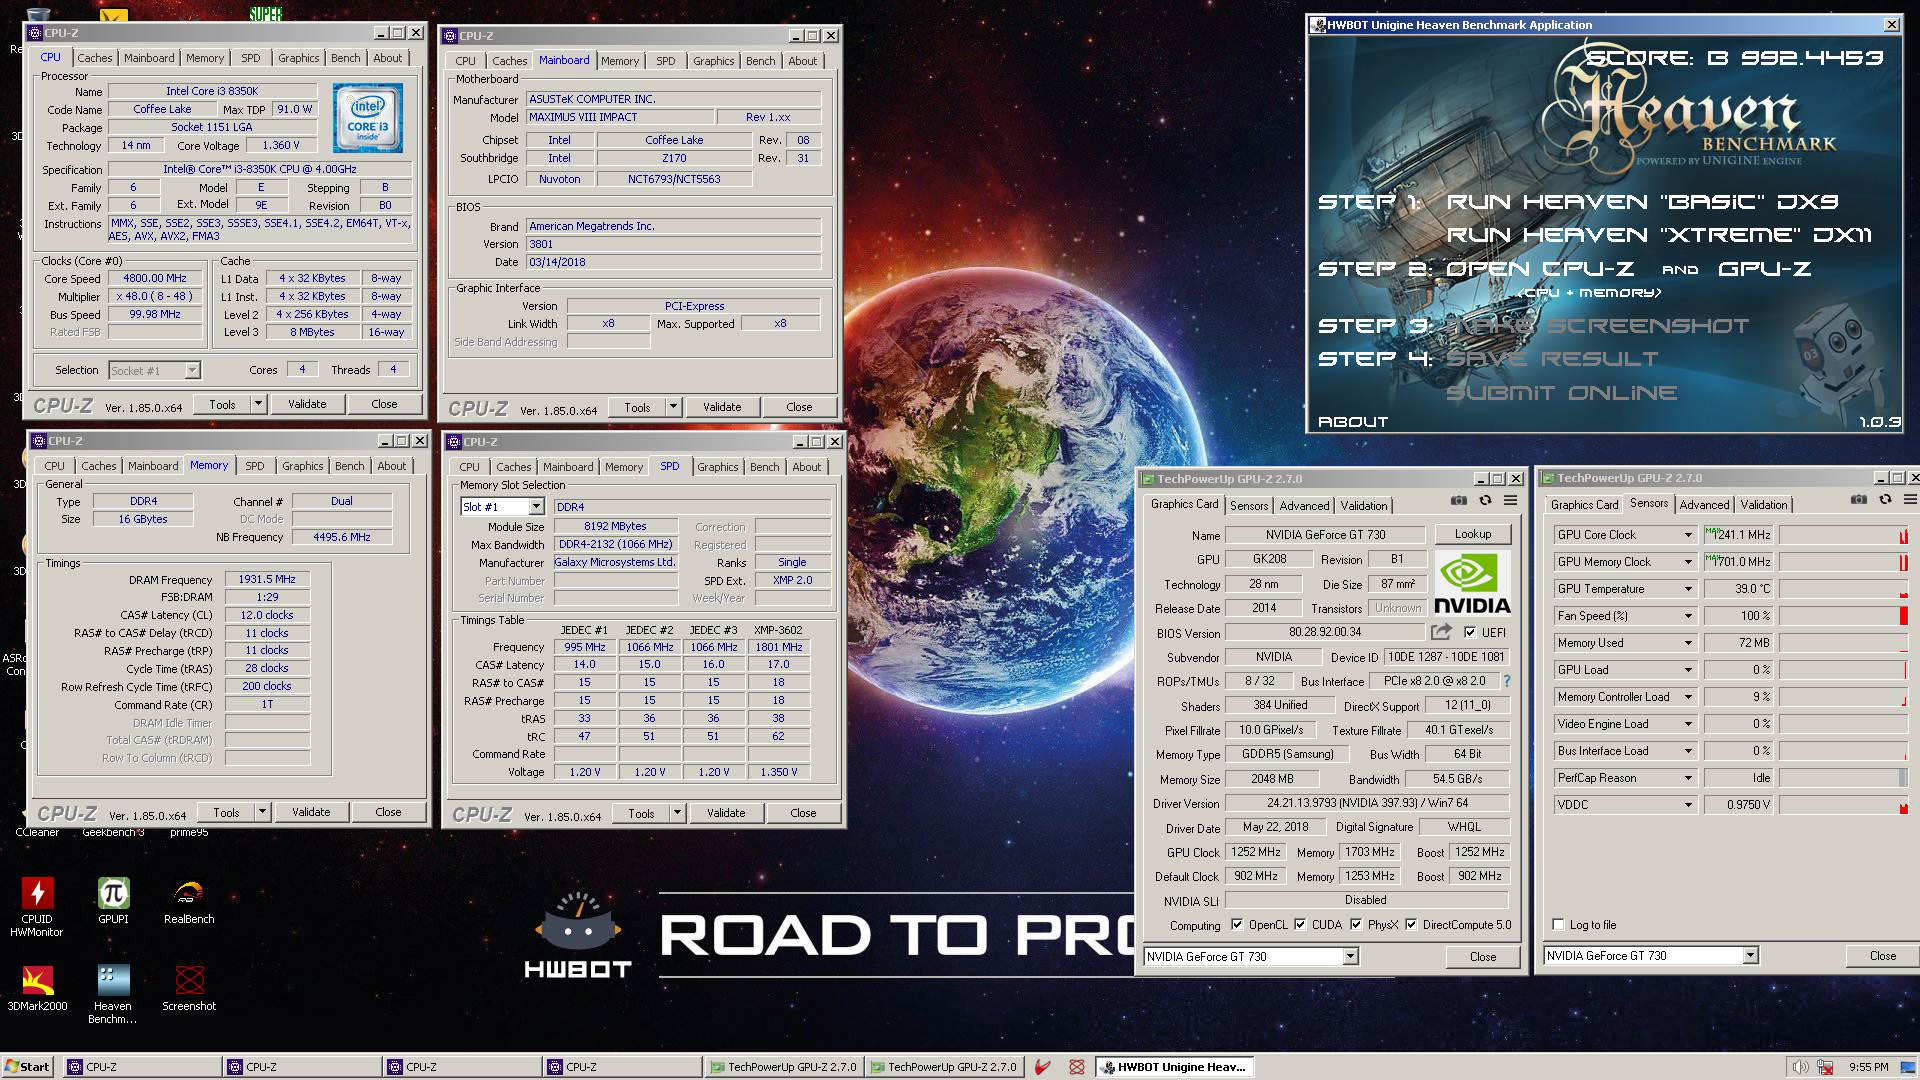This screenshot has height=1080, width=1920.
Task: Switch to Caches tab in CPU-Z CPU window
Action: [x=95, y=58]
